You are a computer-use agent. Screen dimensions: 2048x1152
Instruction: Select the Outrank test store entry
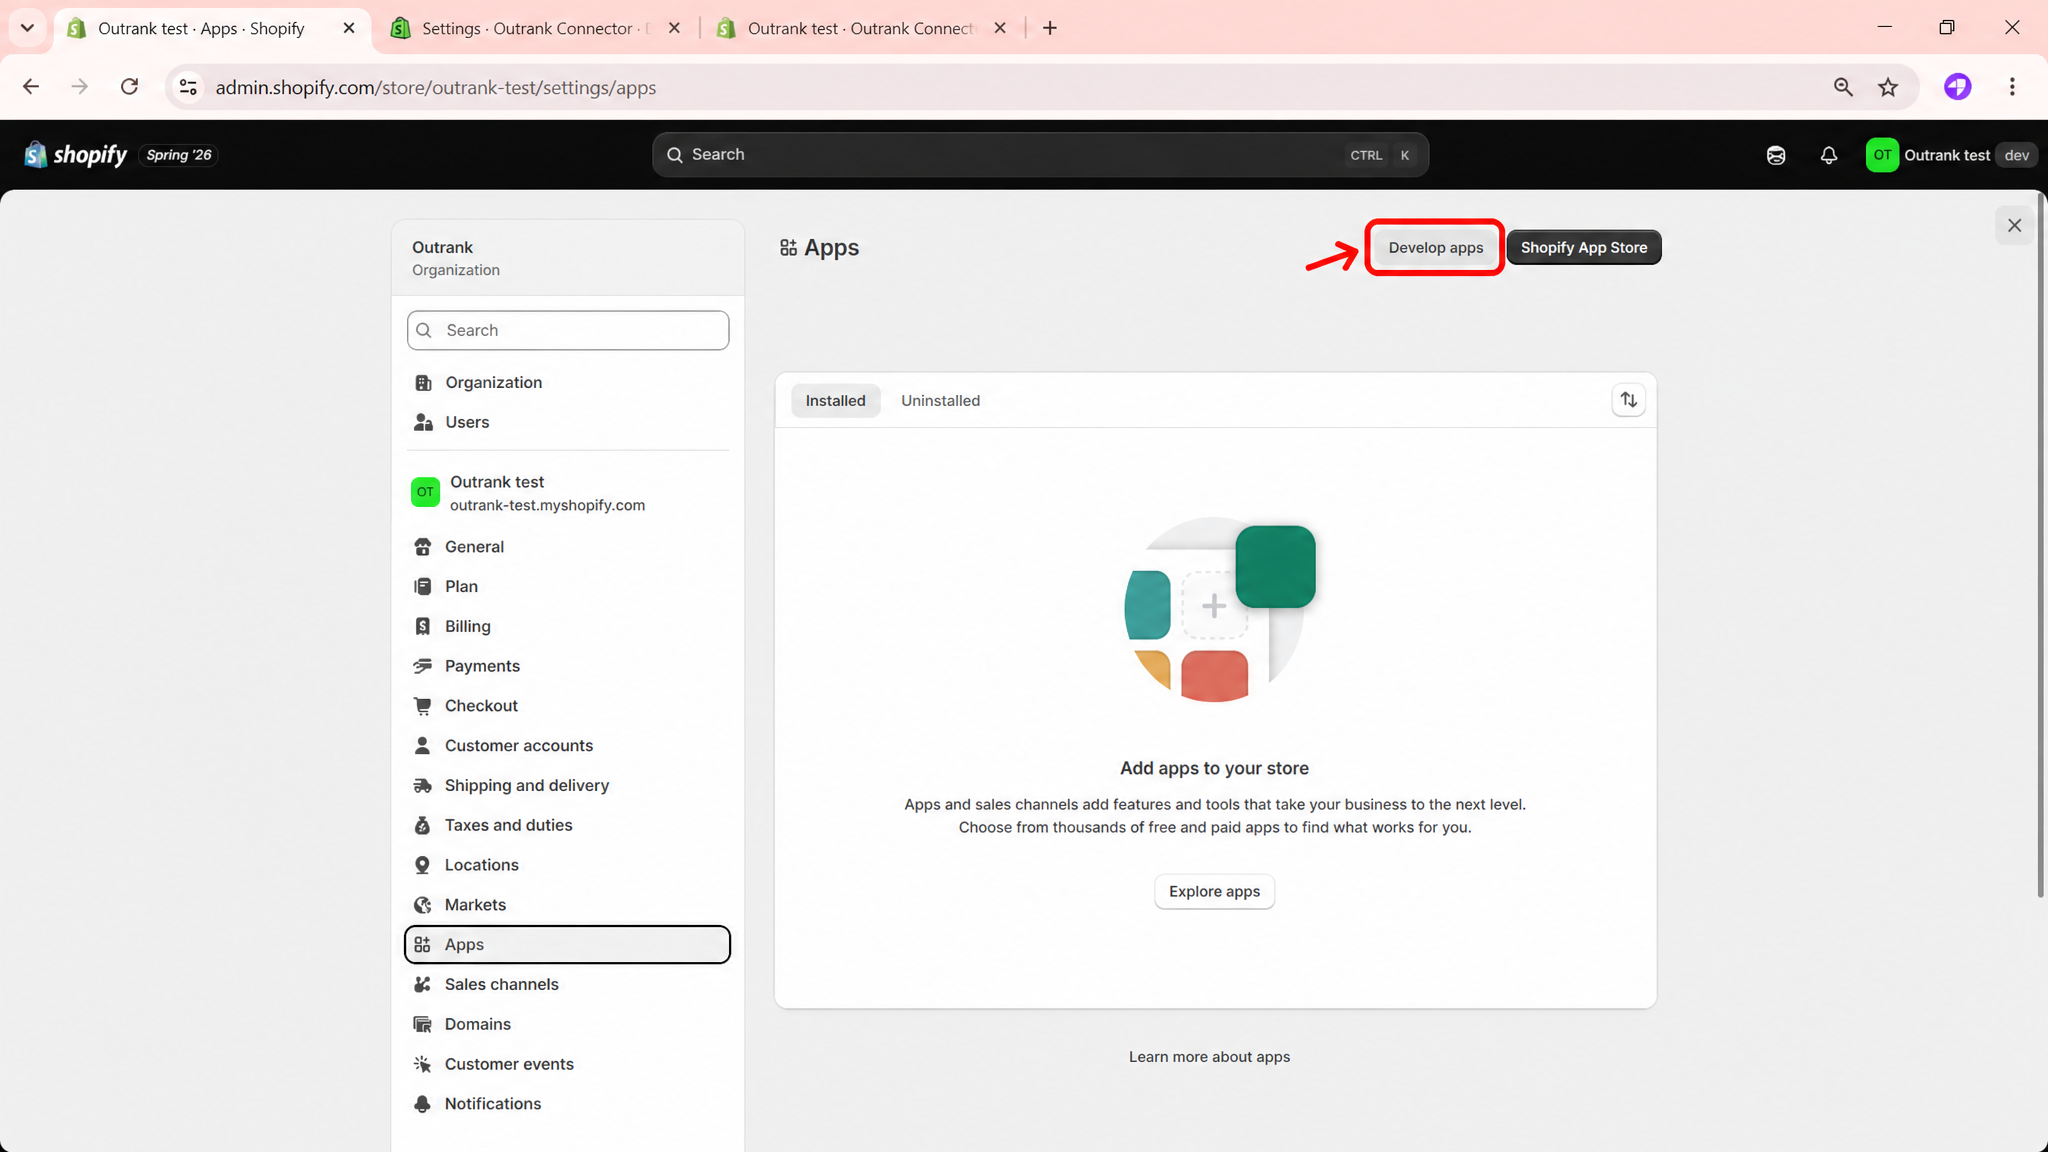point(567,493)
